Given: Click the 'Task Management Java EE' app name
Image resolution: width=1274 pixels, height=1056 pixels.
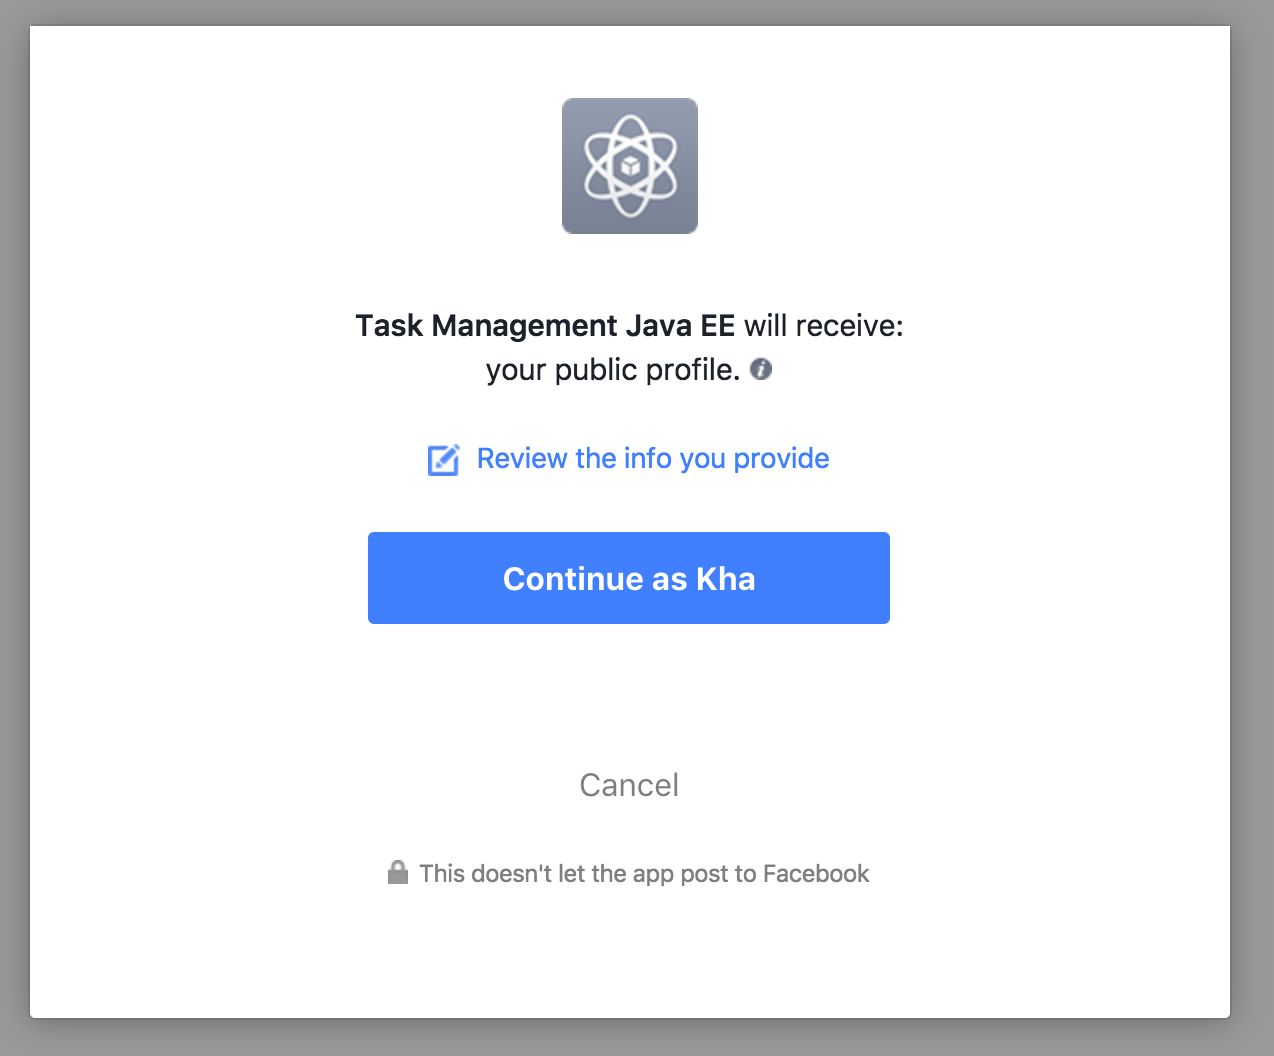Looking at the screenshot, I should tap(545, 326).
